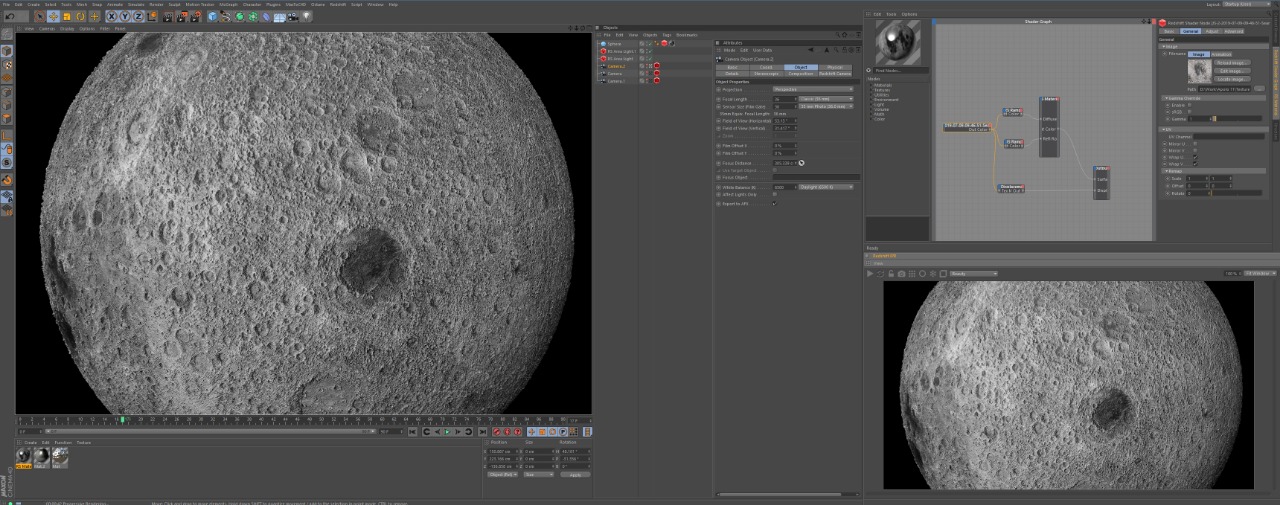Click the Apply button in coordinates panel

click(574, 474)
